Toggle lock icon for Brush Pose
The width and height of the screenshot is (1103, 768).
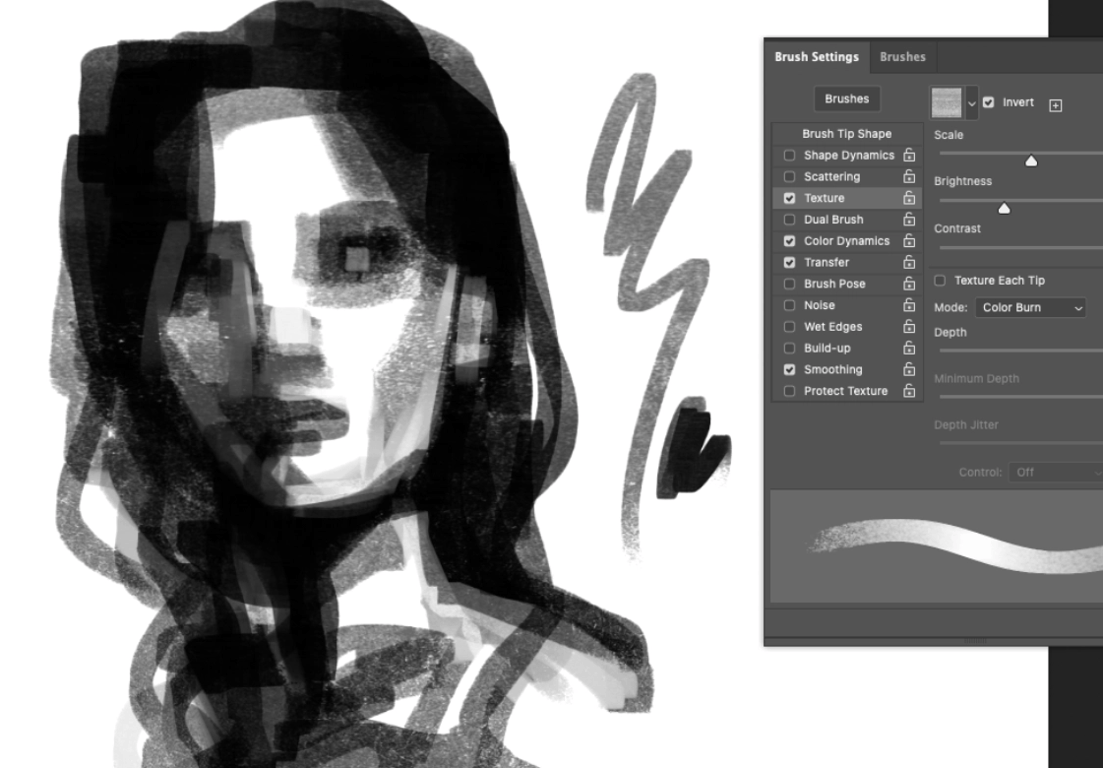(909, 283)
